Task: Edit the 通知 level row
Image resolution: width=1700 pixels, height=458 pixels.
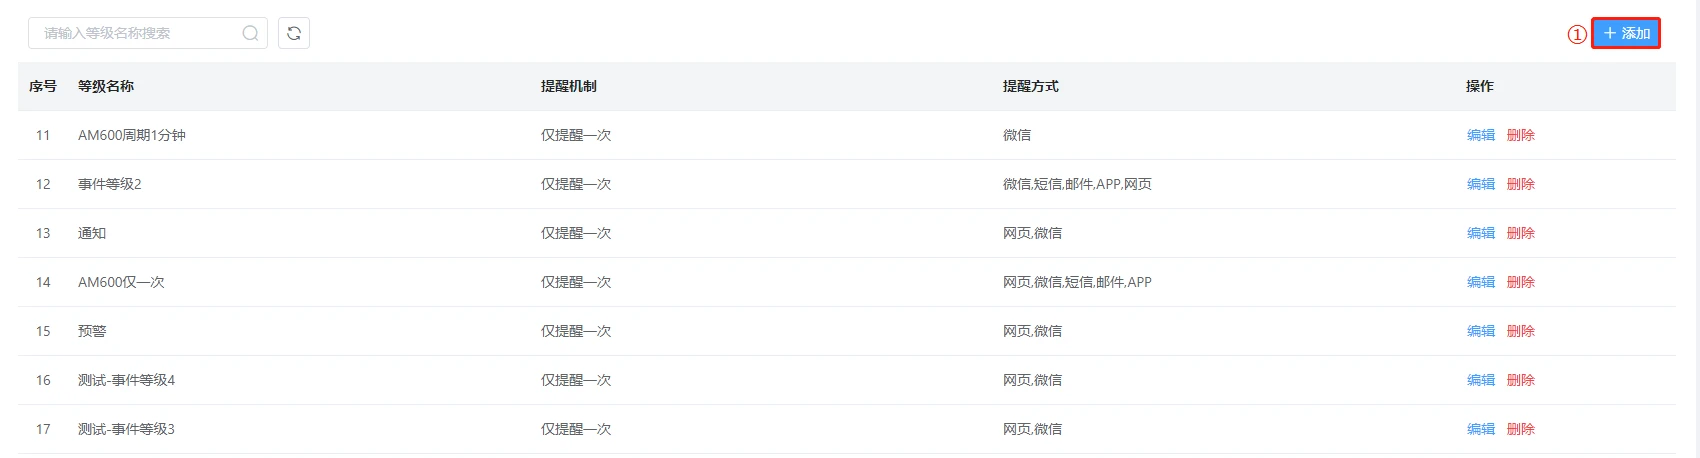Action: click(x=1481, y=233)
